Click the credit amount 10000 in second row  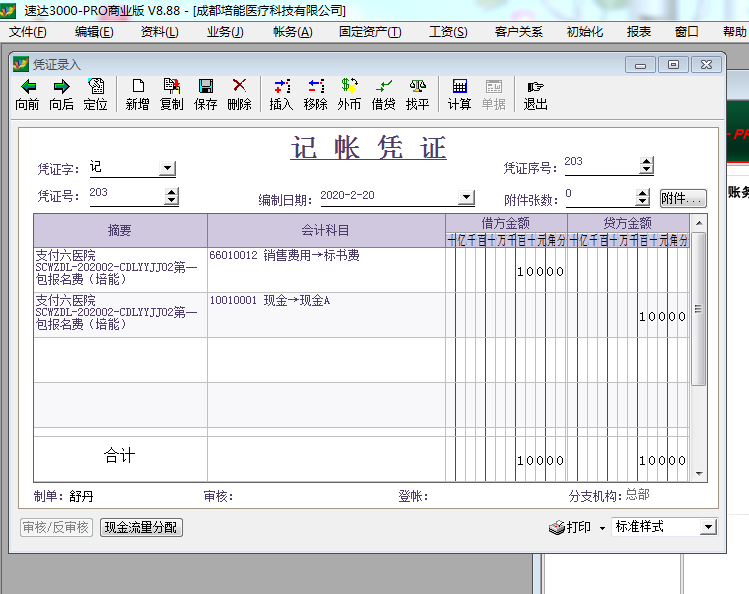pyautogui.click(x=663, y=317)
